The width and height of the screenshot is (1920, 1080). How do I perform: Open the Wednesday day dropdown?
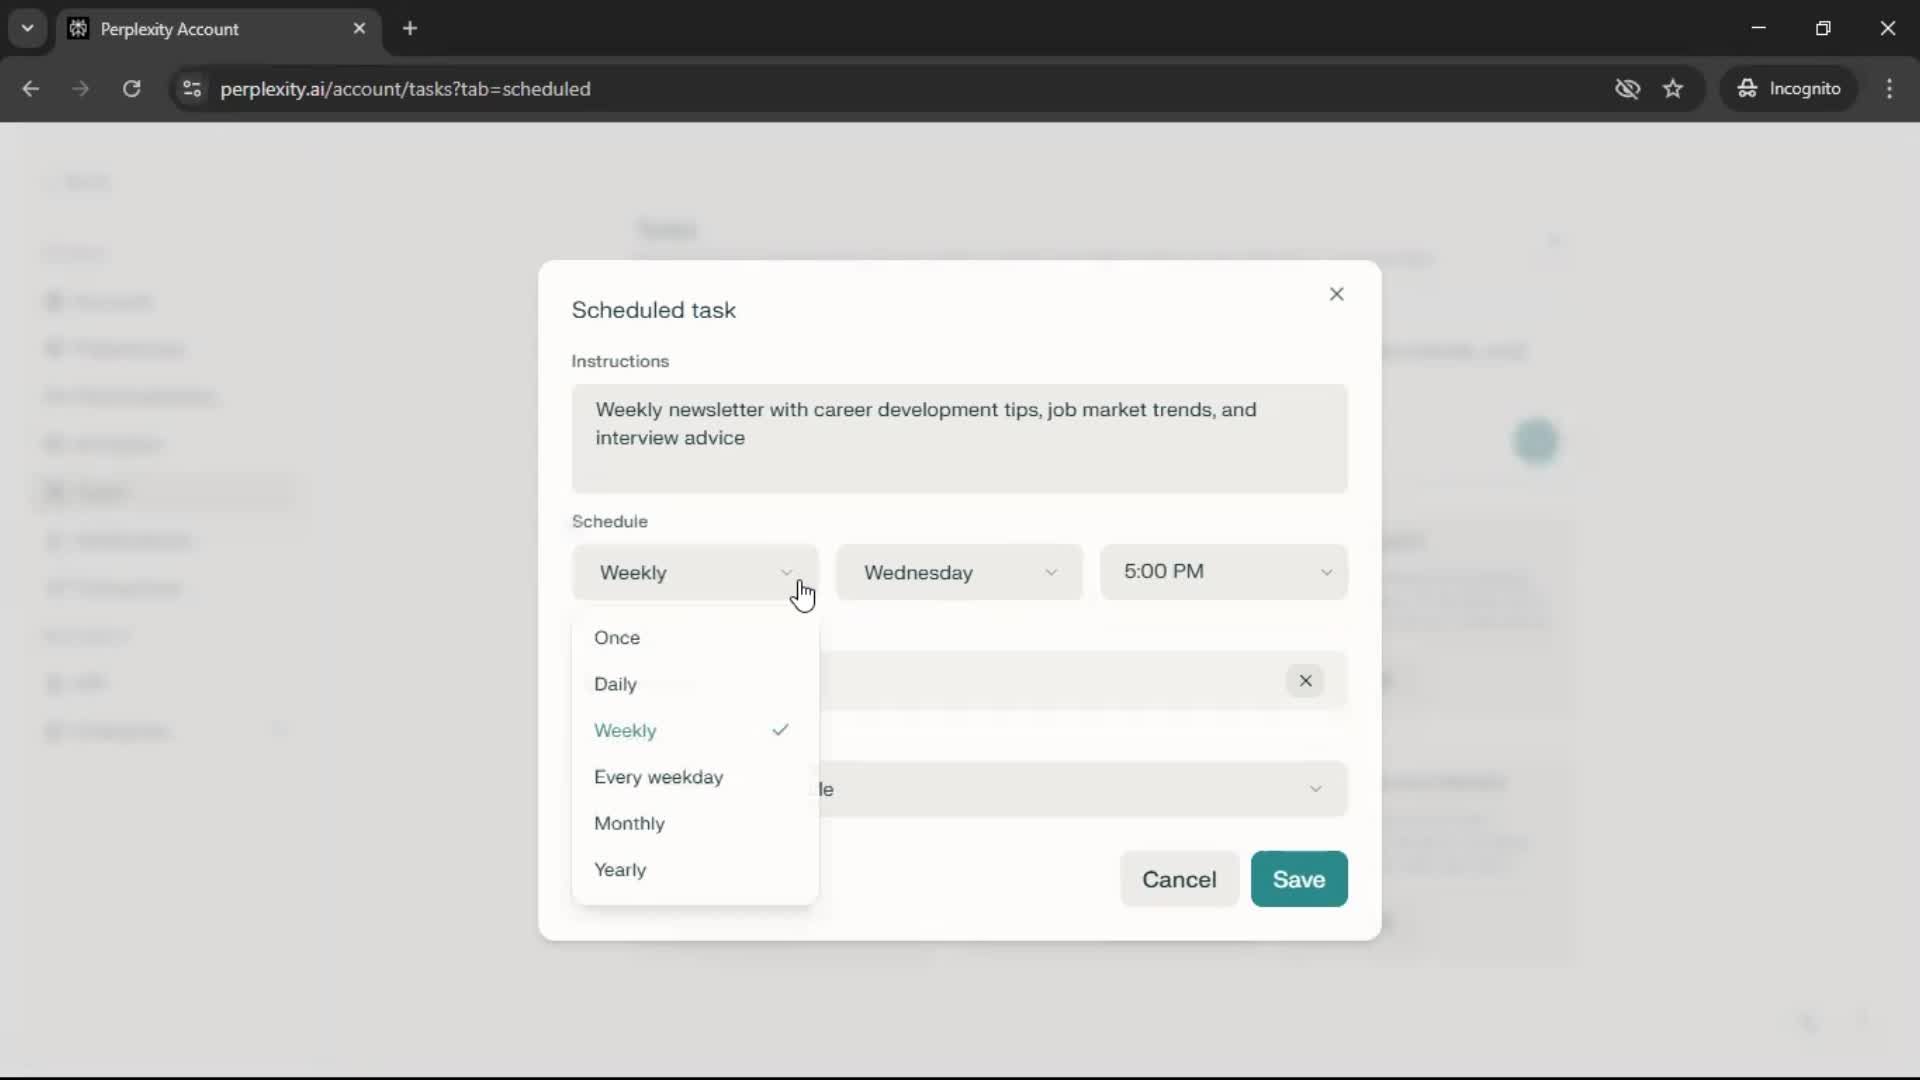pyautogui.click(x=958, y=572)
